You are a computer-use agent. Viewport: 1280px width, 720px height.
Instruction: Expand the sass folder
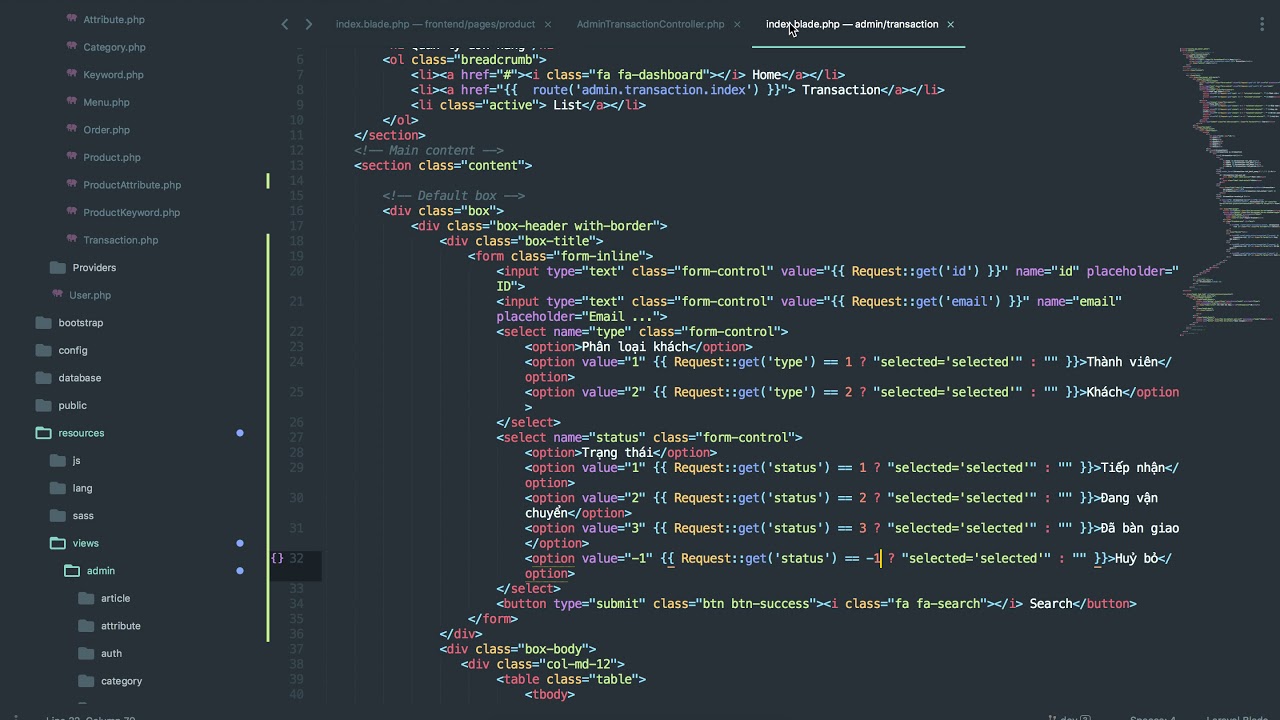coord(83,516)
